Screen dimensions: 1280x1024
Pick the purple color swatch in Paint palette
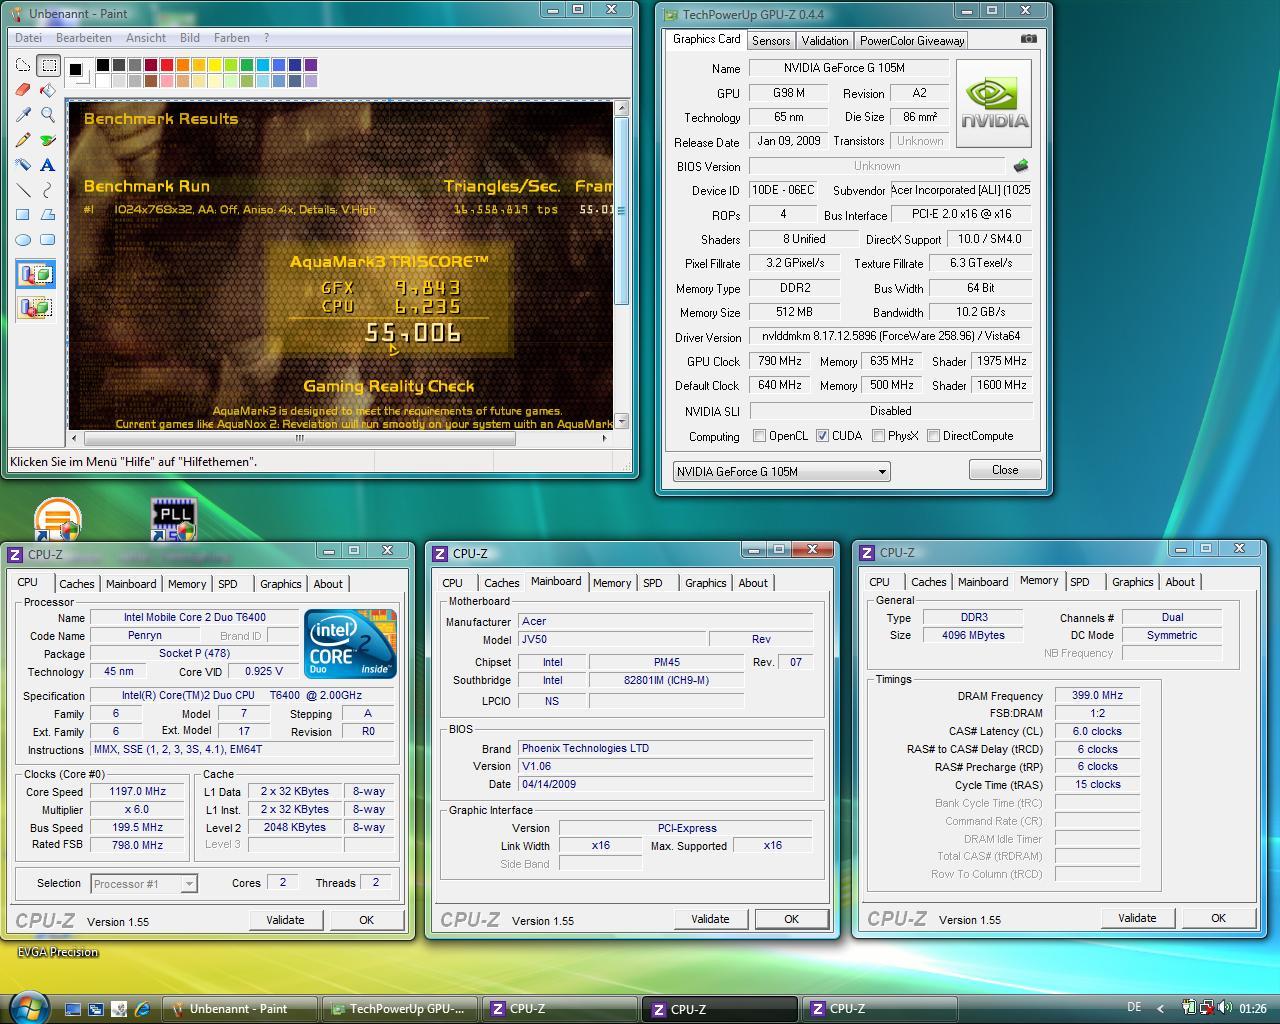pyautogui.click(x=311, y=65)
